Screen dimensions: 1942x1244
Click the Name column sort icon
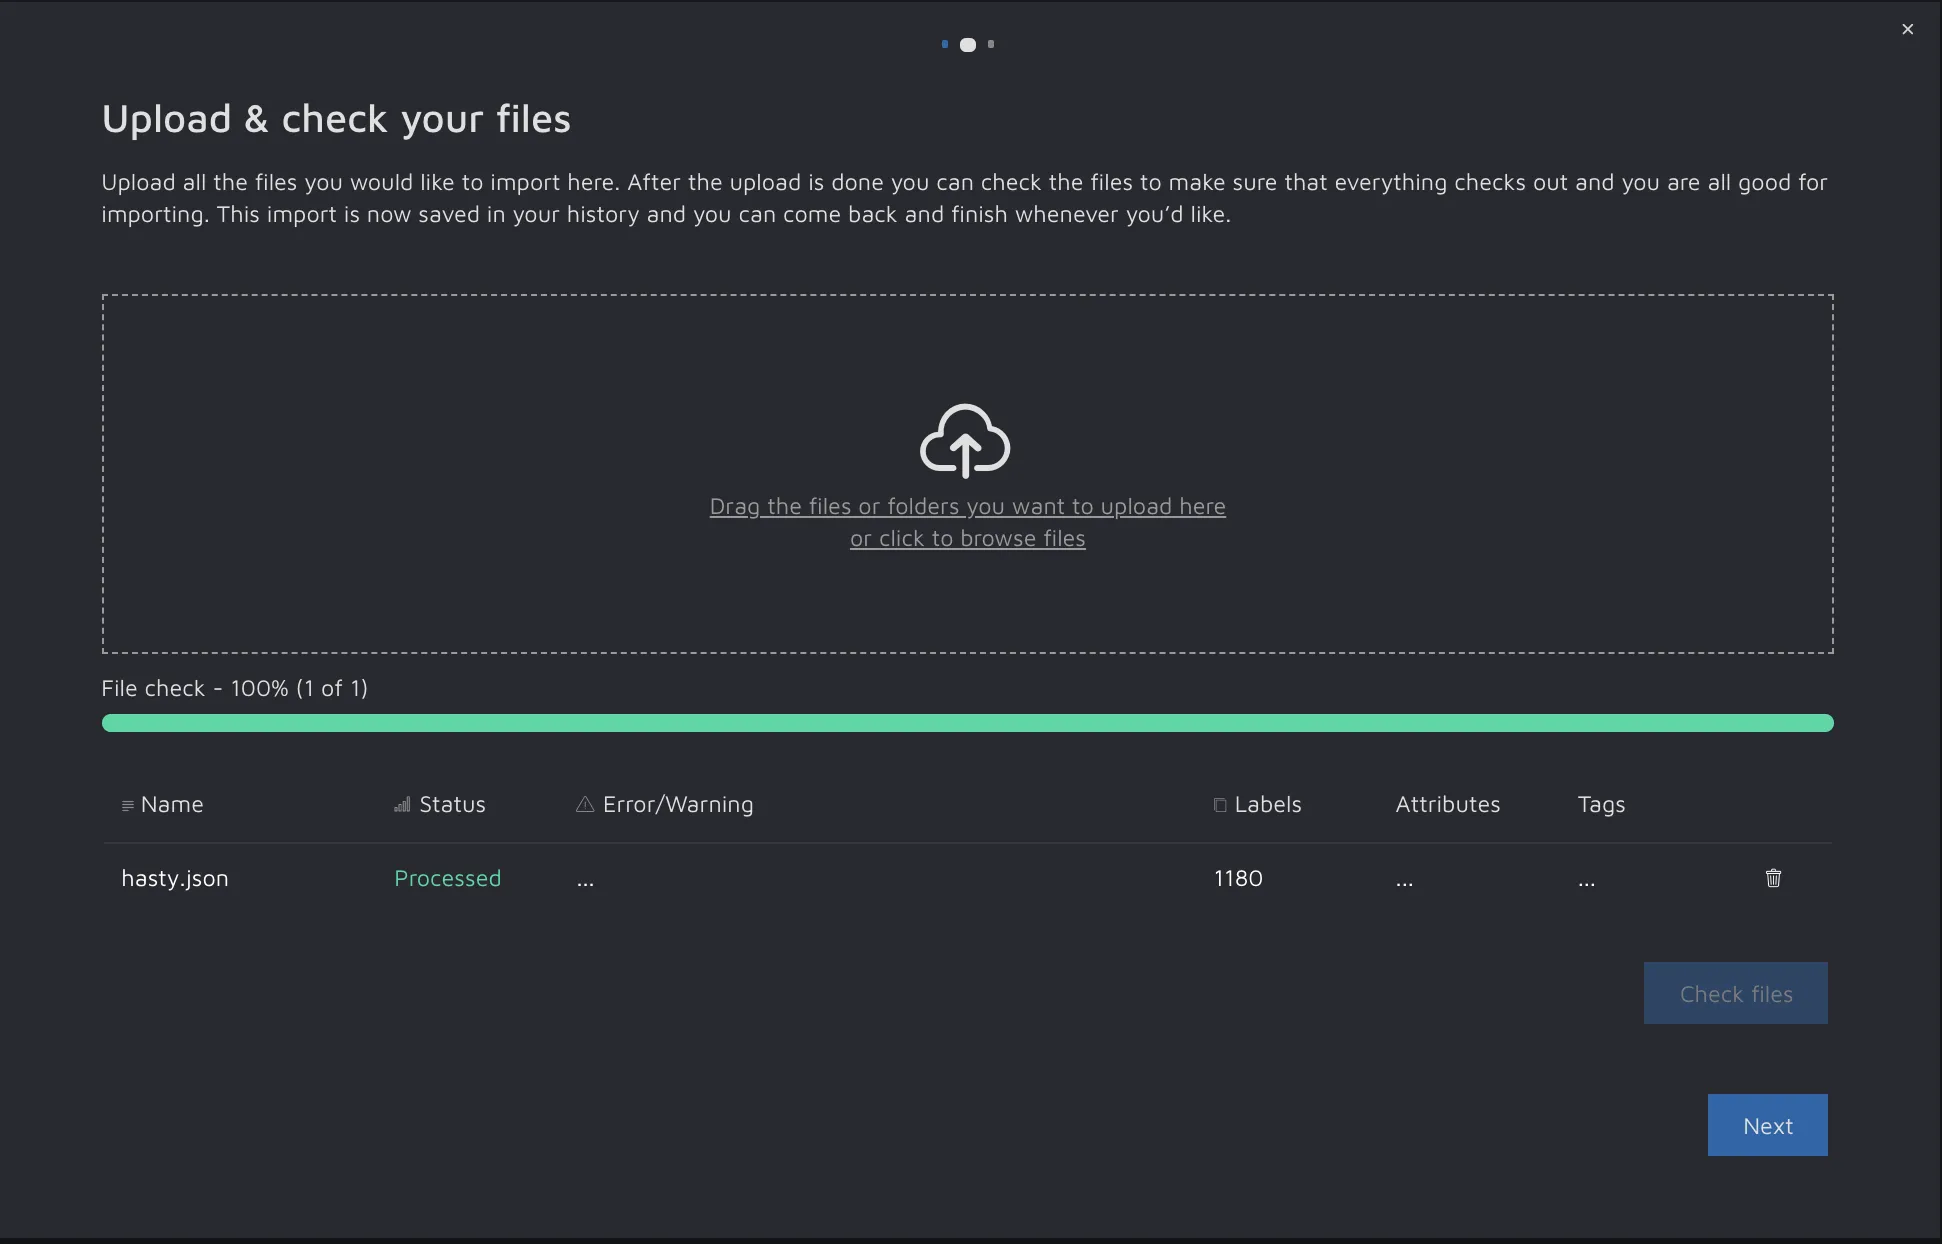(x=127, y=806)
